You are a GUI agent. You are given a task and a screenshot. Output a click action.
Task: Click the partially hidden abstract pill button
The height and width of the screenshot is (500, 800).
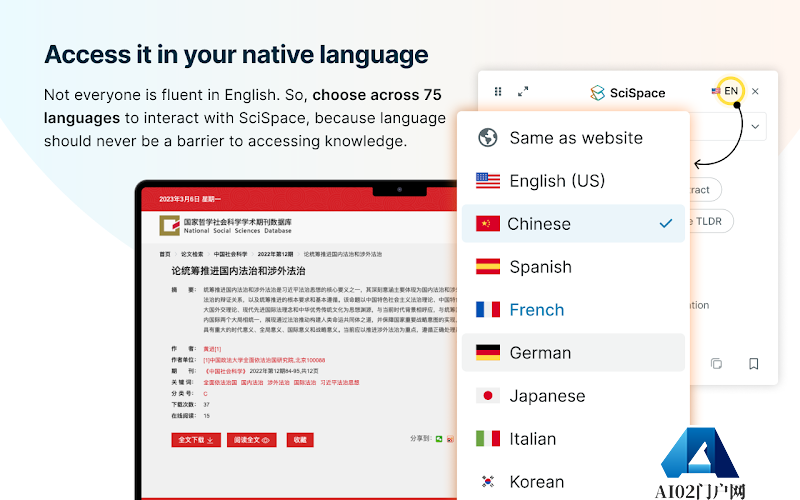click(706, 190)
